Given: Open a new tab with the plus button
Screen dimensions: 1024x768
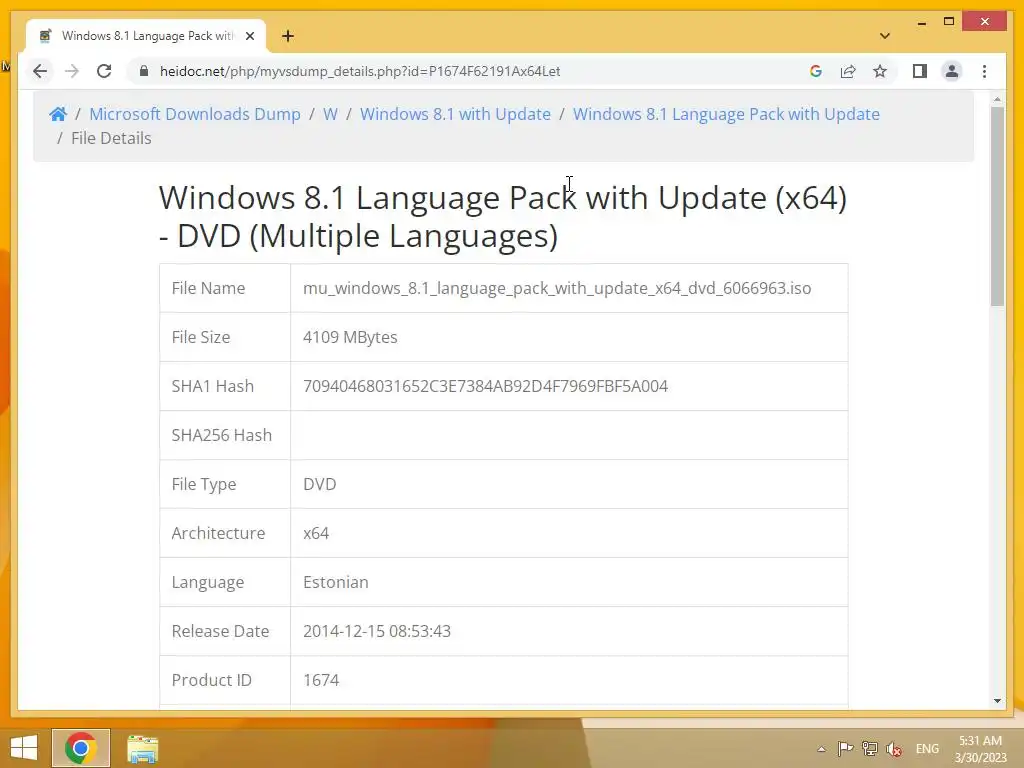Looking at the screenshot, I should click(x=288, y=36).
